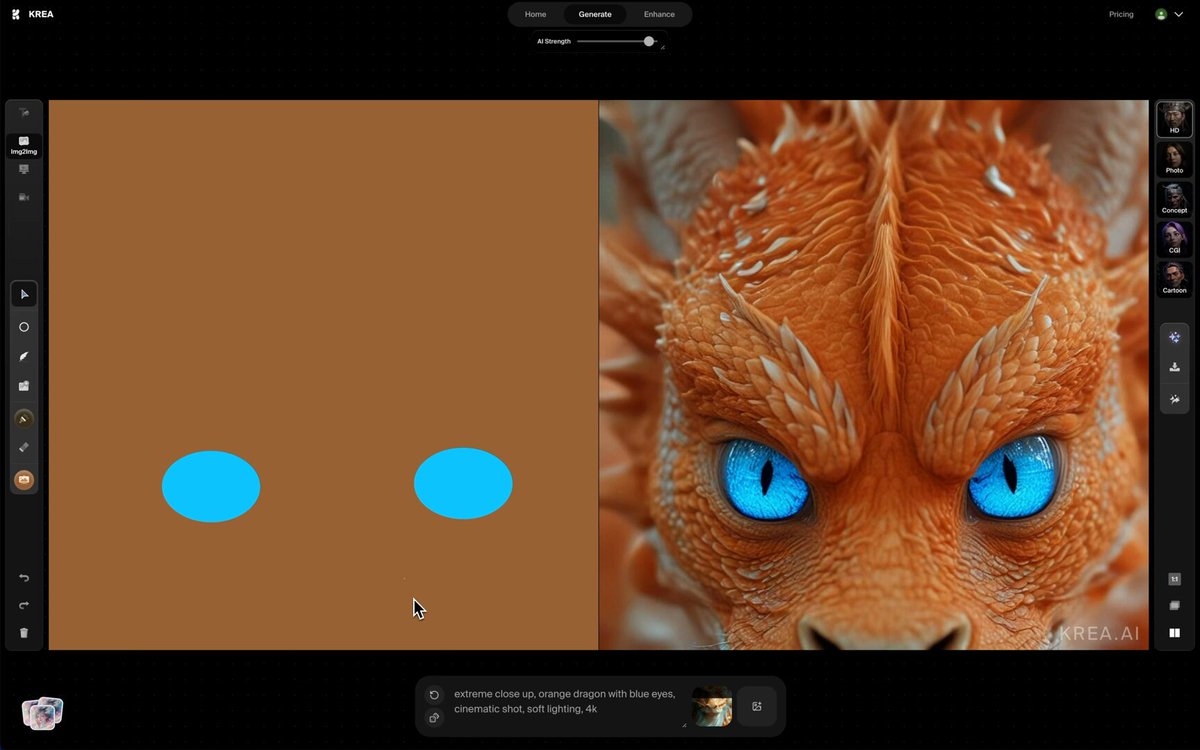Open the Home tab
Image resolution: width=1200 pixels, height=750 pixels.
[536, 14]
